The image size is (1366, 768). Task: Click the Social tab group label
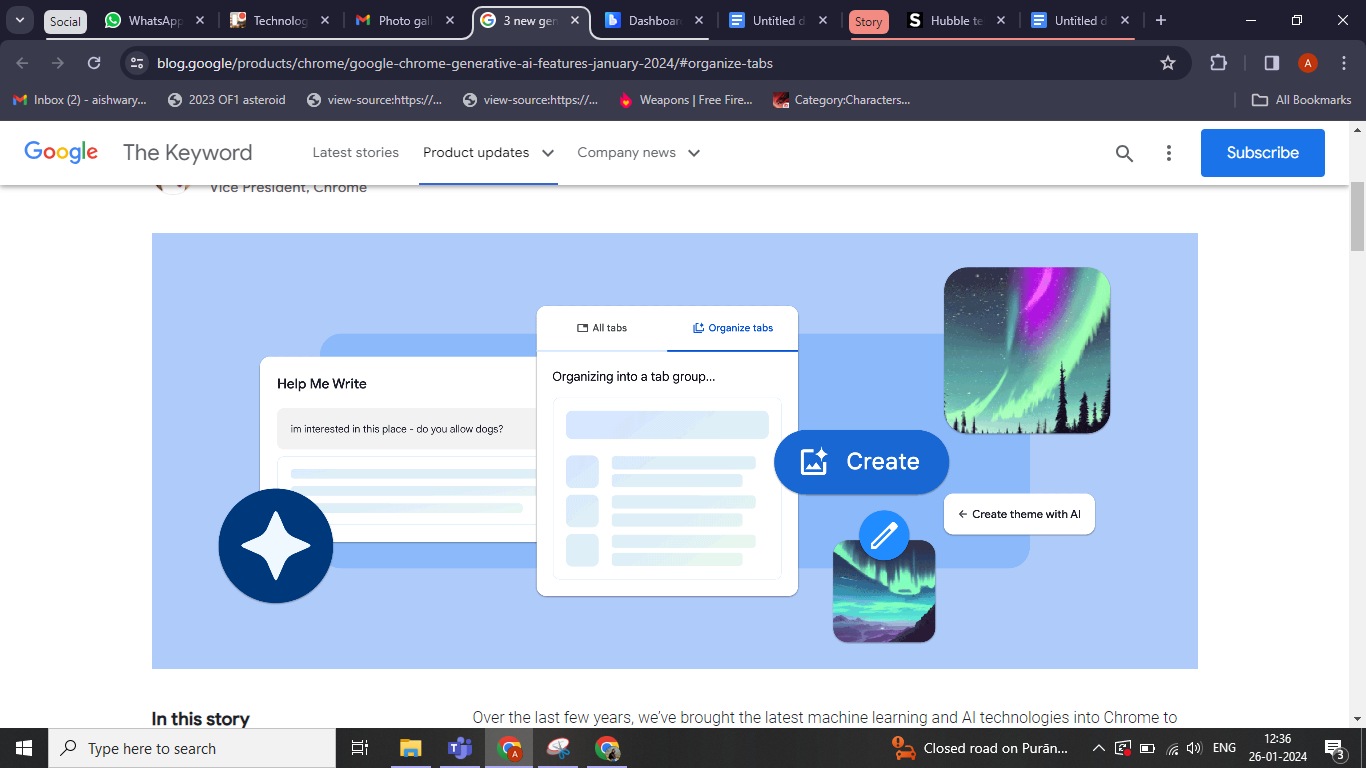coord(65,21)
